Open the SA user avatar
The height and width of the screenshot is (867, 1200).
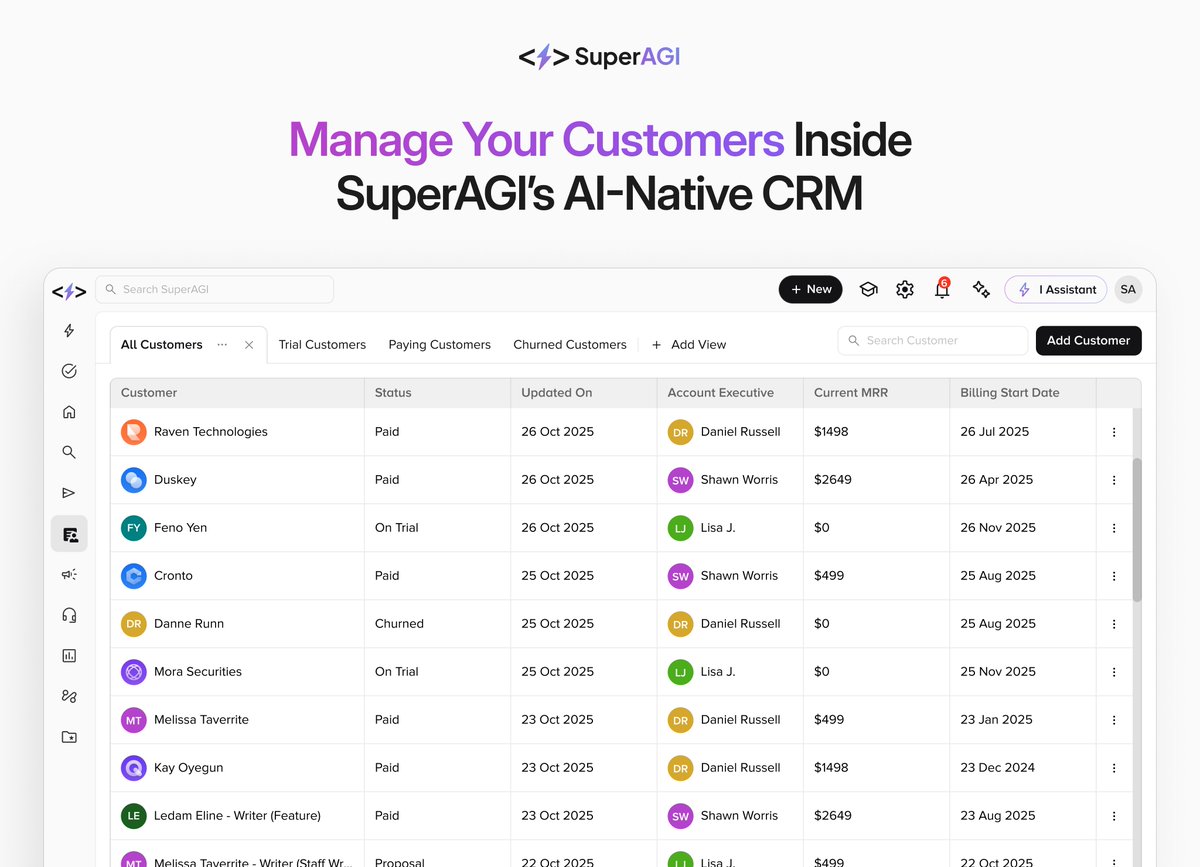tap(1128, 289)
